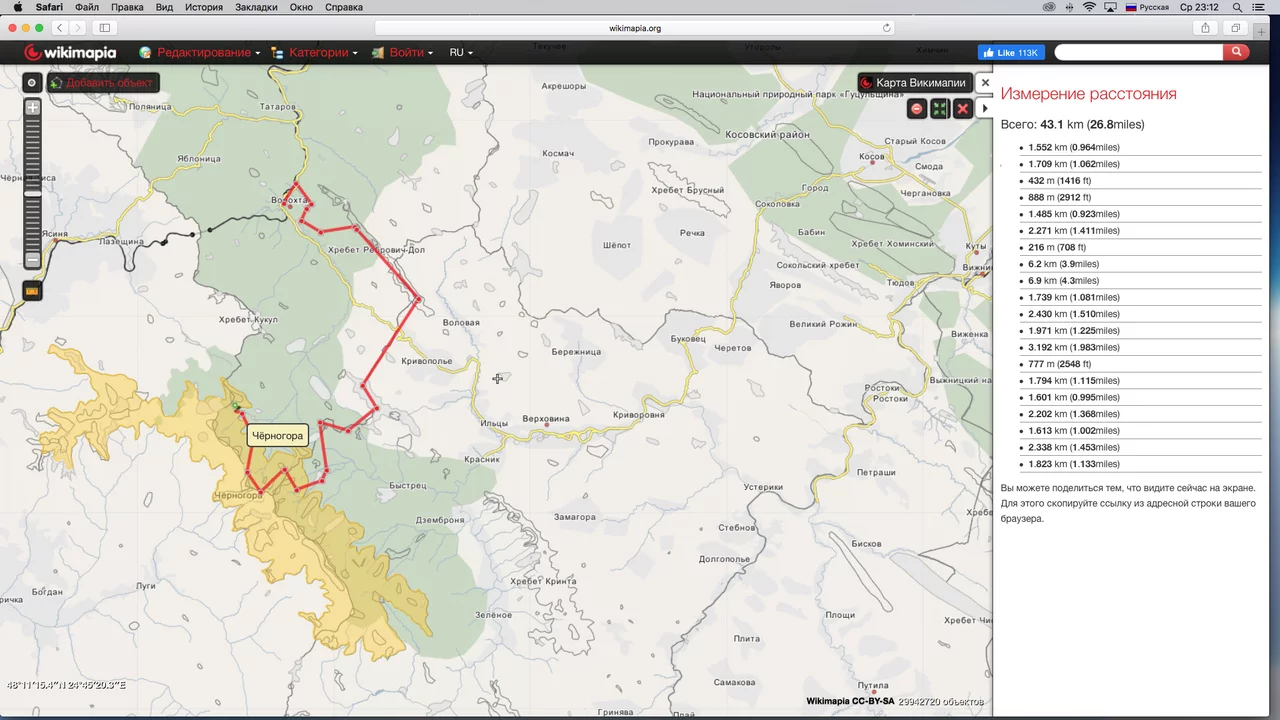Click Safari back navigation button

point(59,28)
